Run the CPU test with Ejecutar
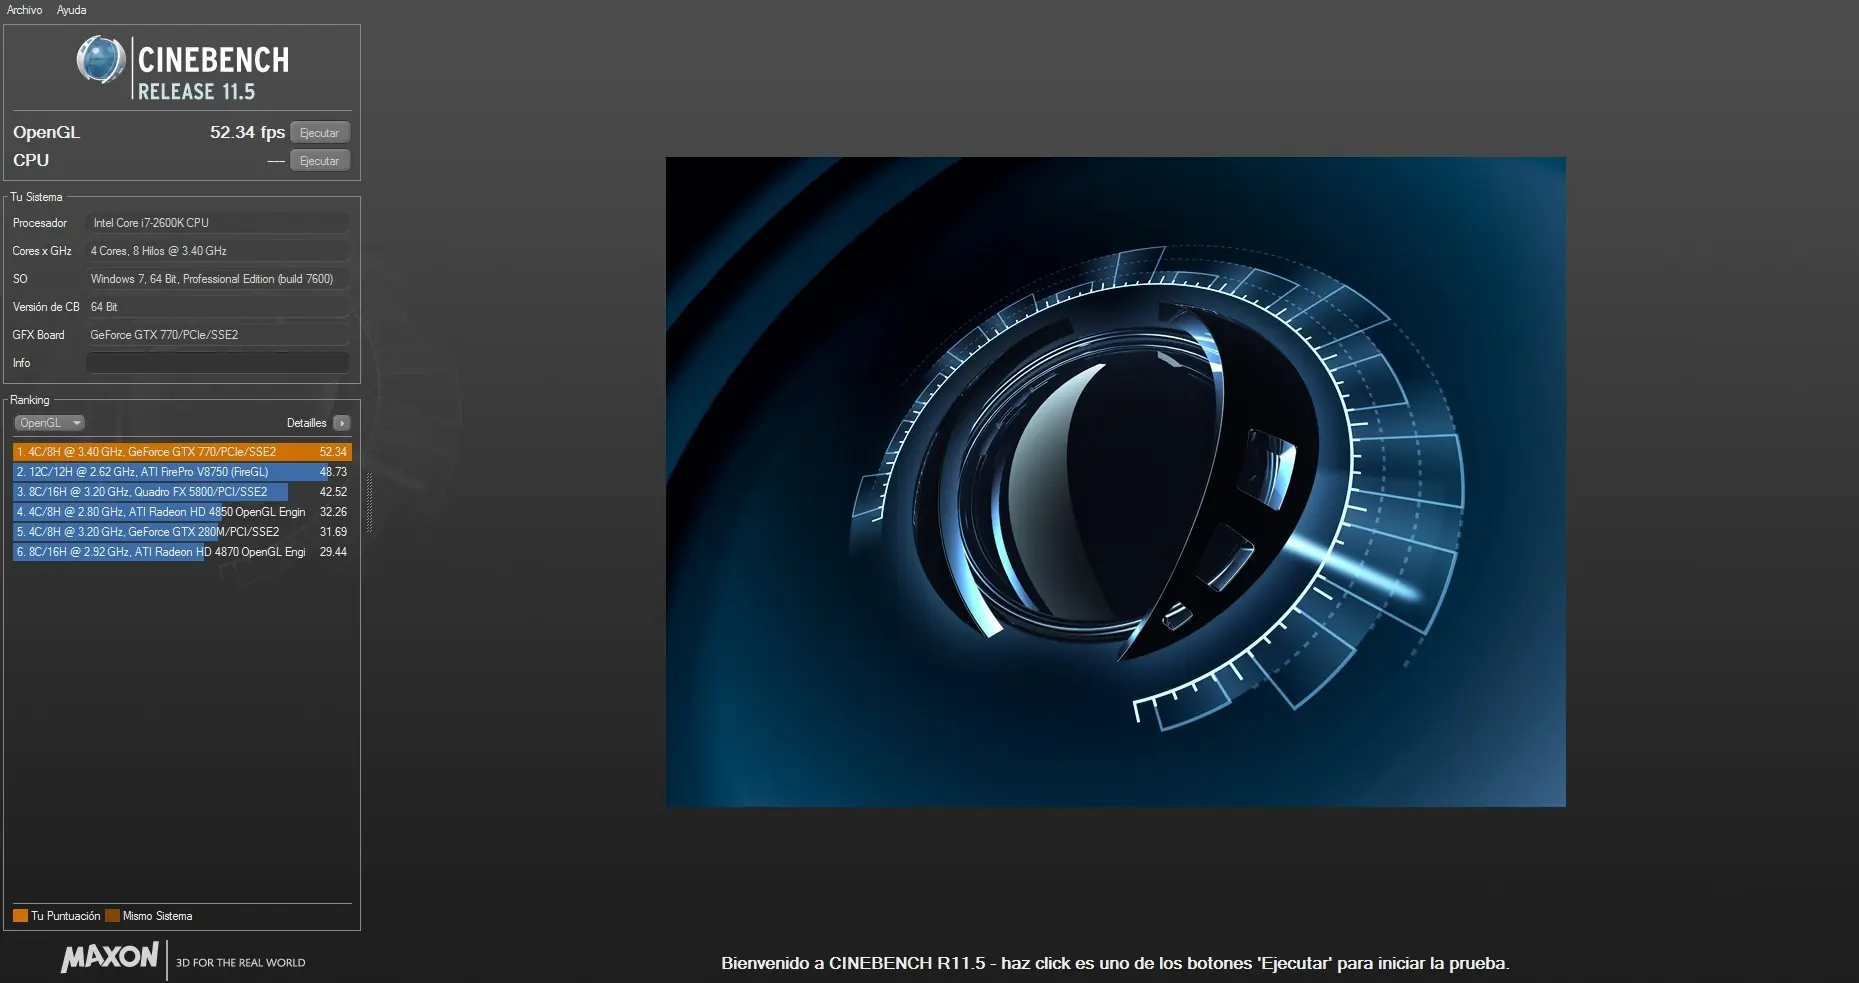Viewport: 1859px width, 983px height. point(320,161)
